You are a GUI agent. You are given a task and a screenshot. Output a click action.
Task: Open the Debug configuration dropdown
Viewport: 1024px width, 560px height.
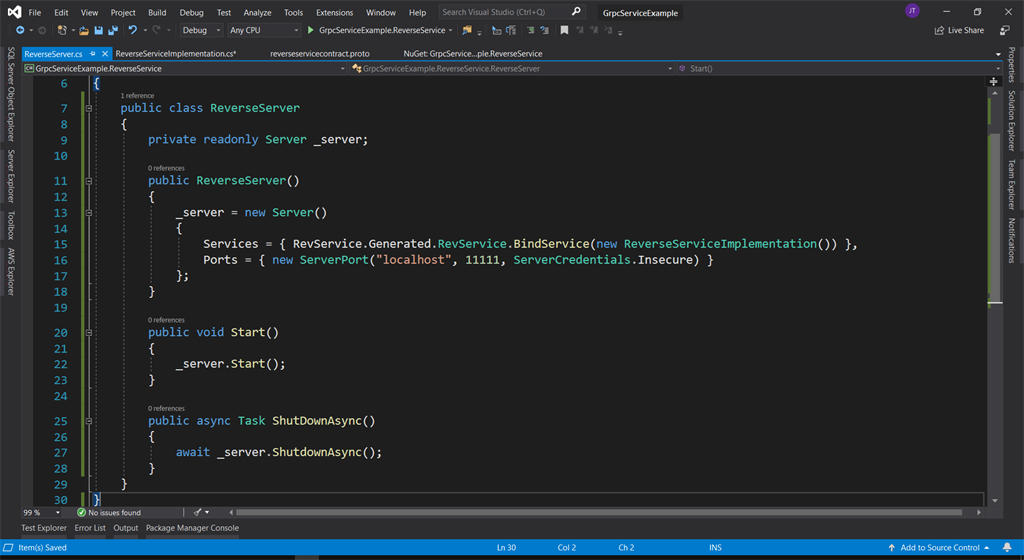pyautogui.click(x=201, y=31)
